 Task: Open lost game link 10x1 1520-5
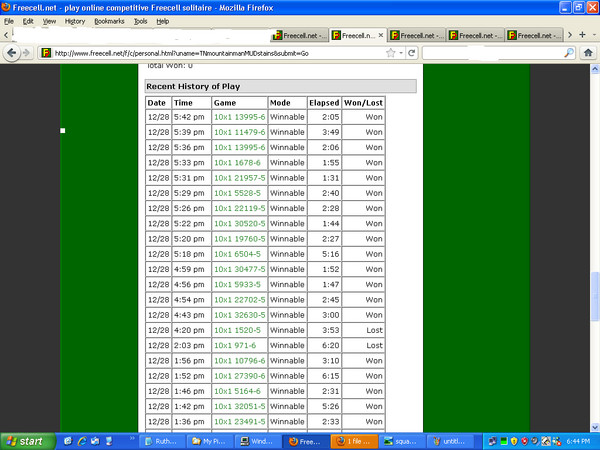pos(237,330)
